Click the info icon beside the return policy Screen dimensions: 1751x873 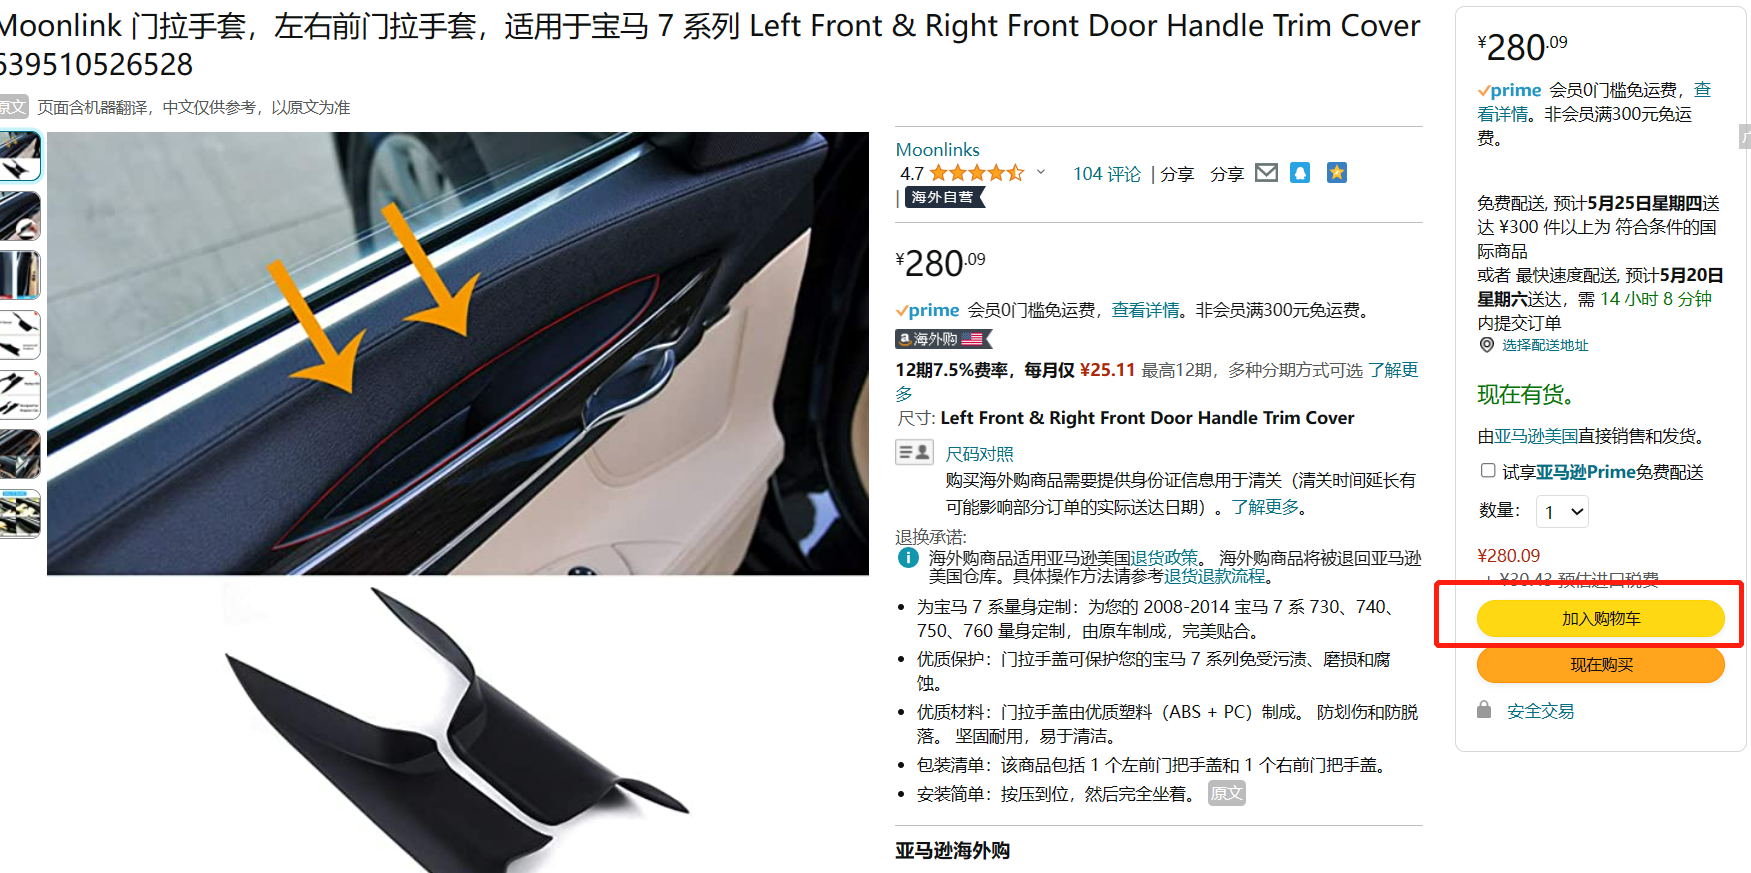[908, 558]
